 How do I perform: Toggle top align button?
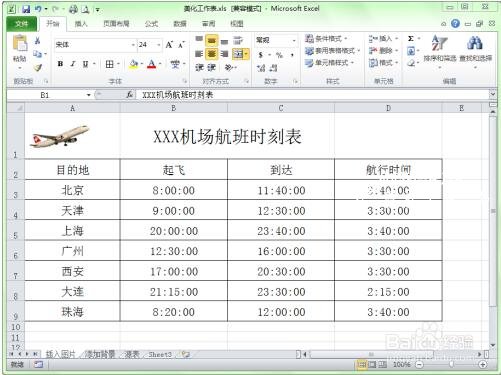click(x=199, y=40)
